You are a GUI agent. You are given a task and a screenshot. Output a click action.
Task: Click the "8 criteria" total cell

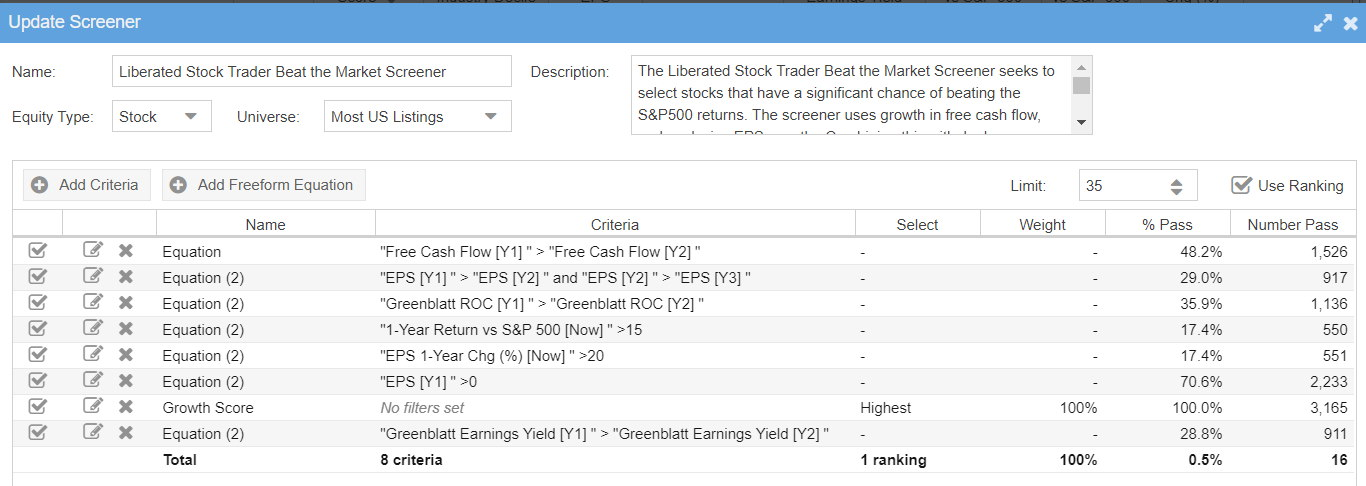click(x=411, y=460)
